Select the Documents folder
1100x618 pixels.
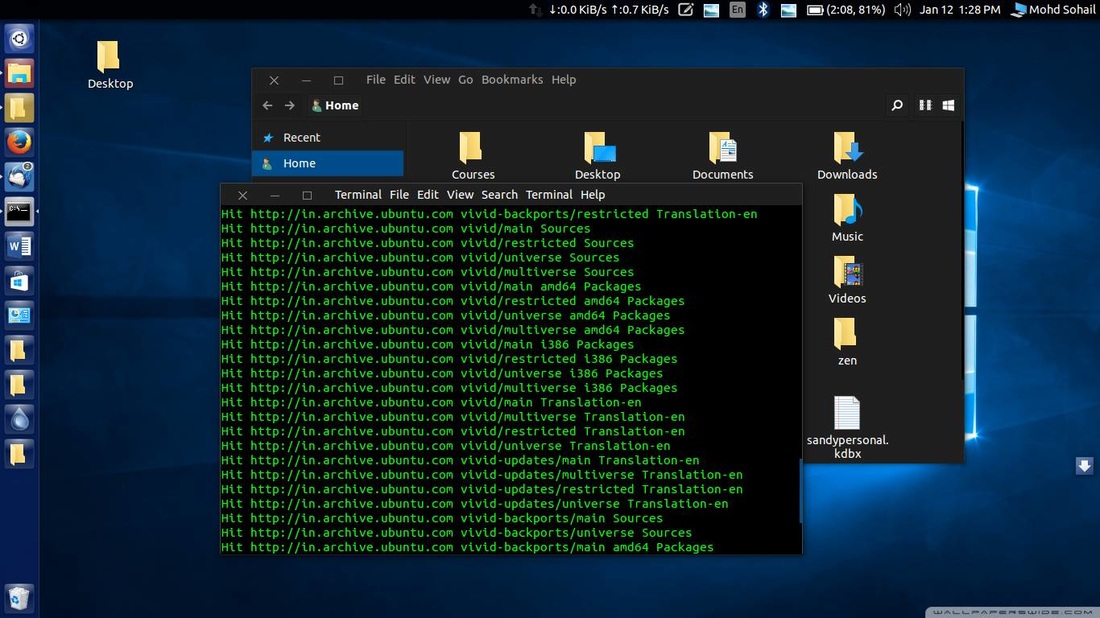pos(723,156)
